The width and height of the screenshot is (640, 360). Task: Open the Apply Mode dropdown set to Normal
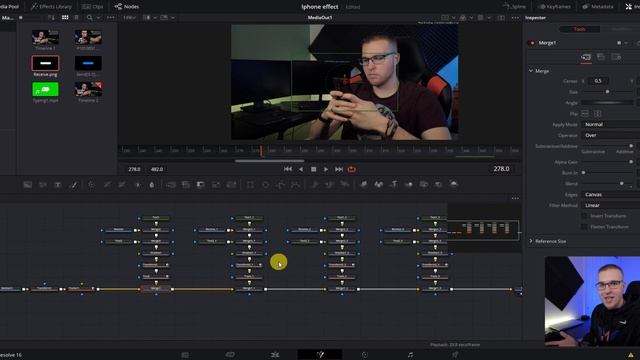[x=611, y=124]
